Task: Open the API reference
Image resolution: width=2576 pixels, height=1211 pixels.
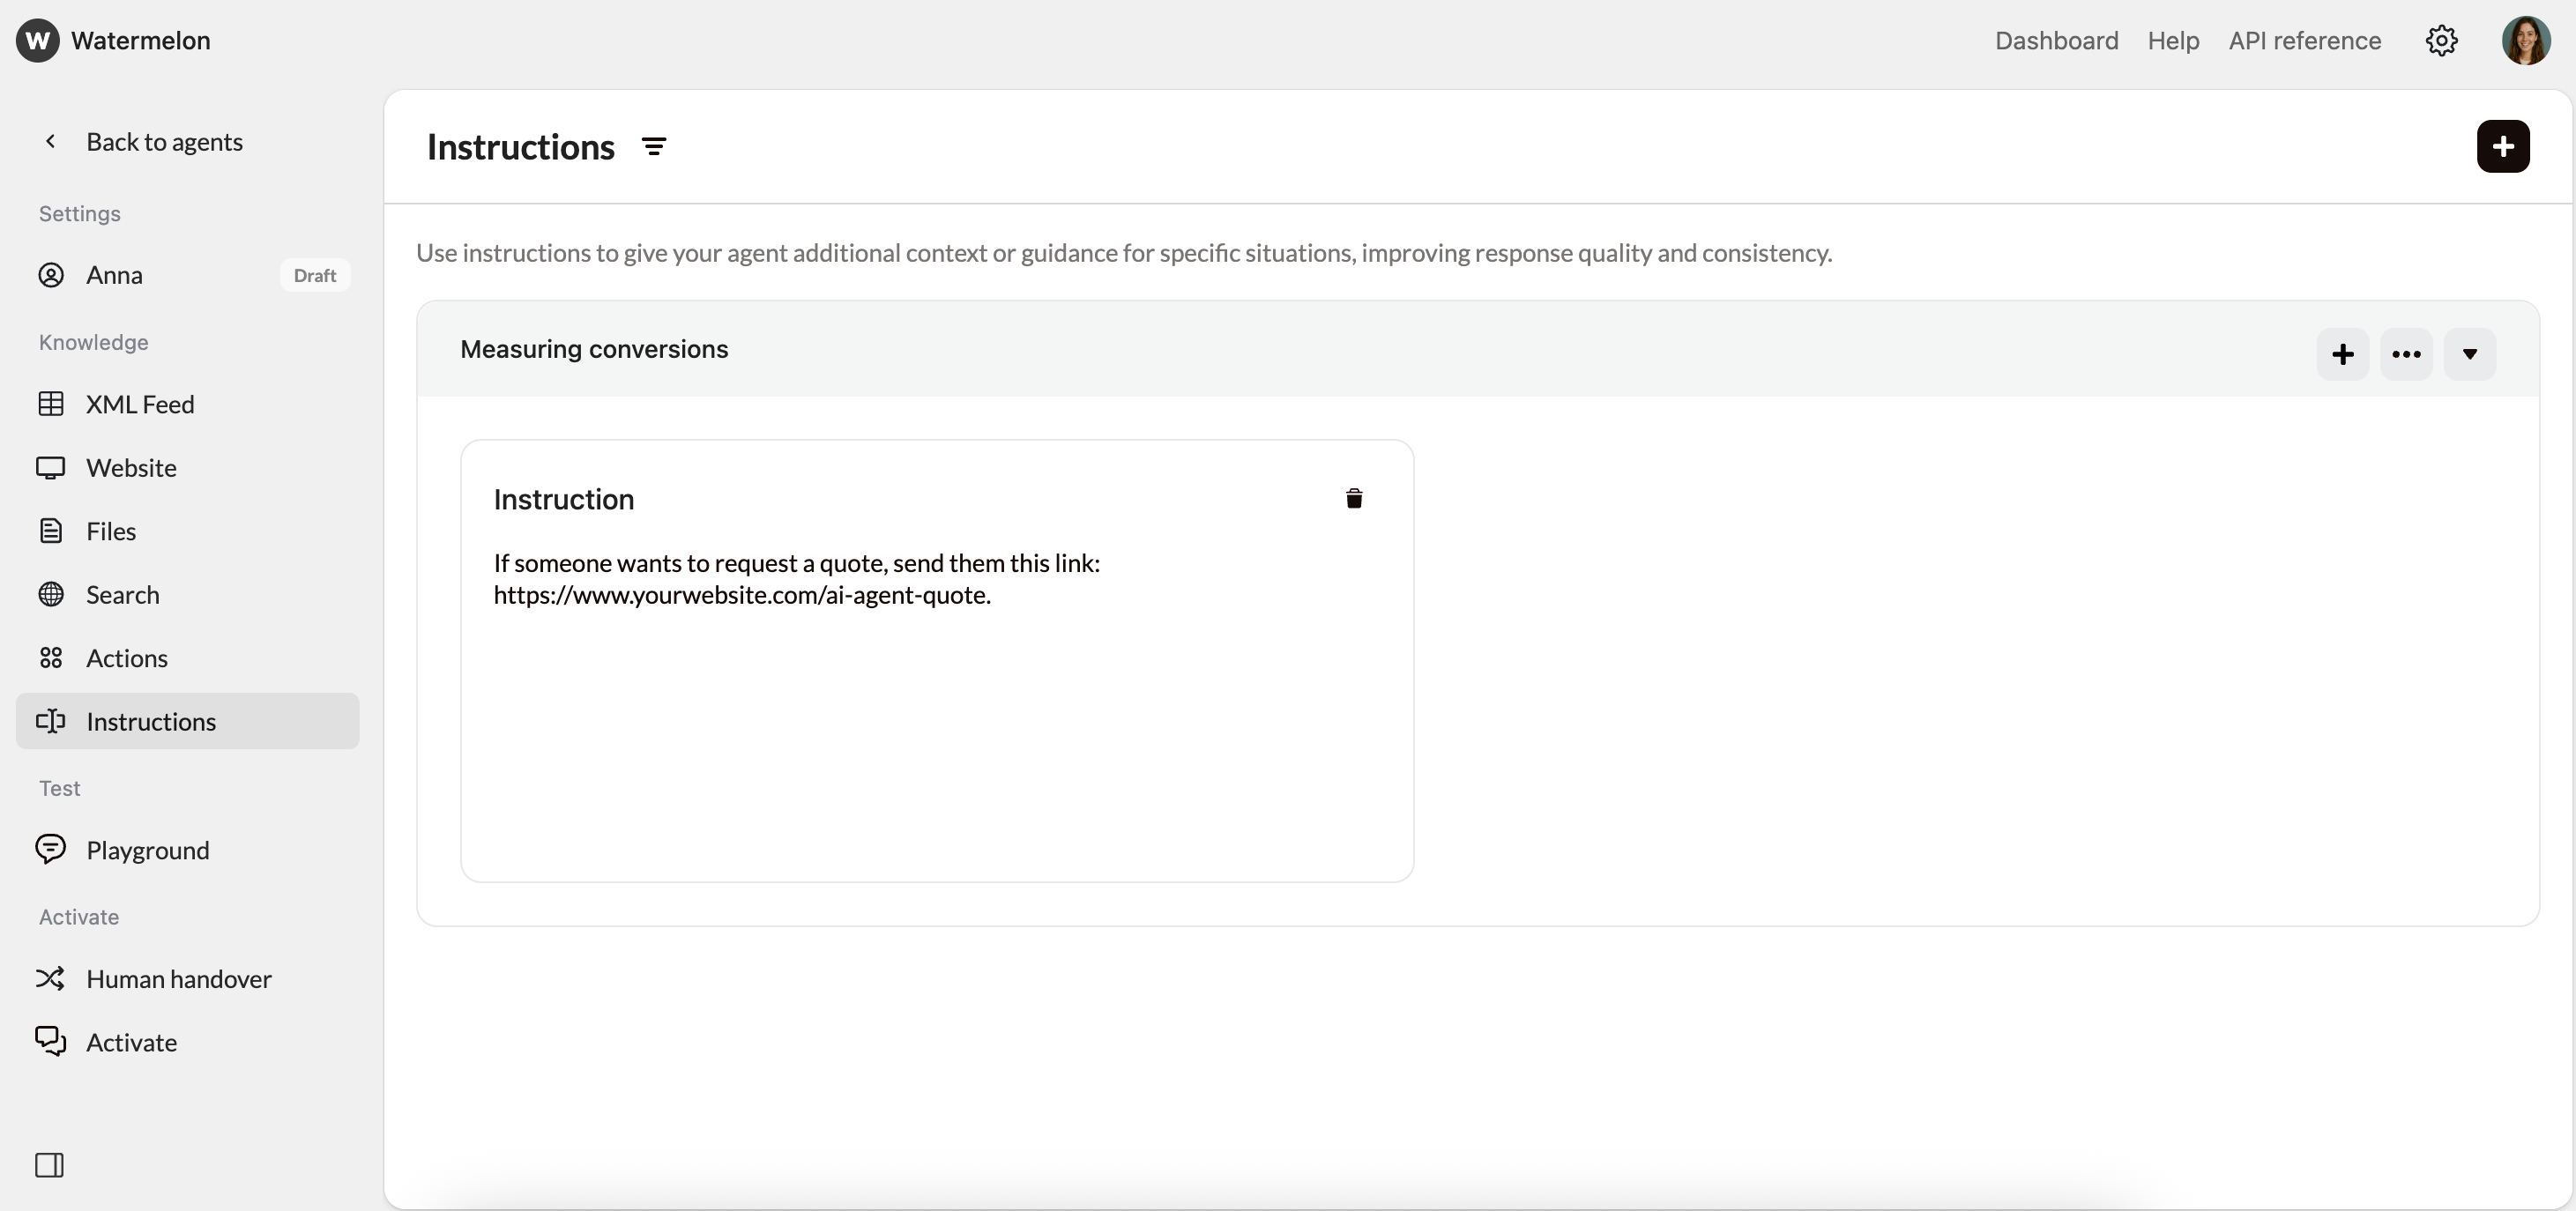Action: tap(2304, 40)
